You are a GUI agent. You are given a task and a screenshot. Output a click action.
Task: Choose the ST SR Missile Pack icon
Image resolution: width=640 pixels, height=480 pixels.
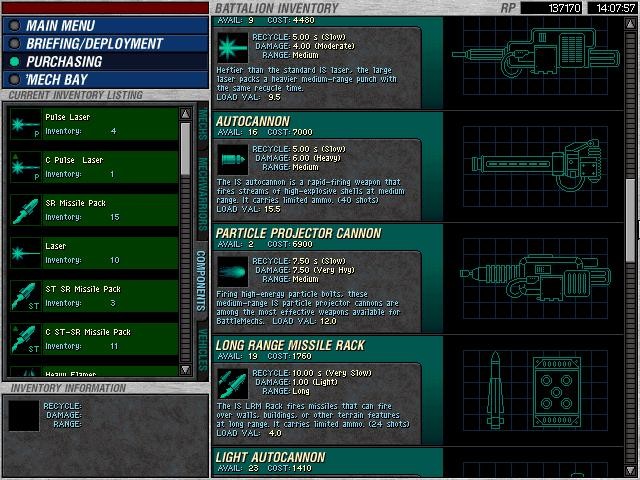[x=26, y=296]
